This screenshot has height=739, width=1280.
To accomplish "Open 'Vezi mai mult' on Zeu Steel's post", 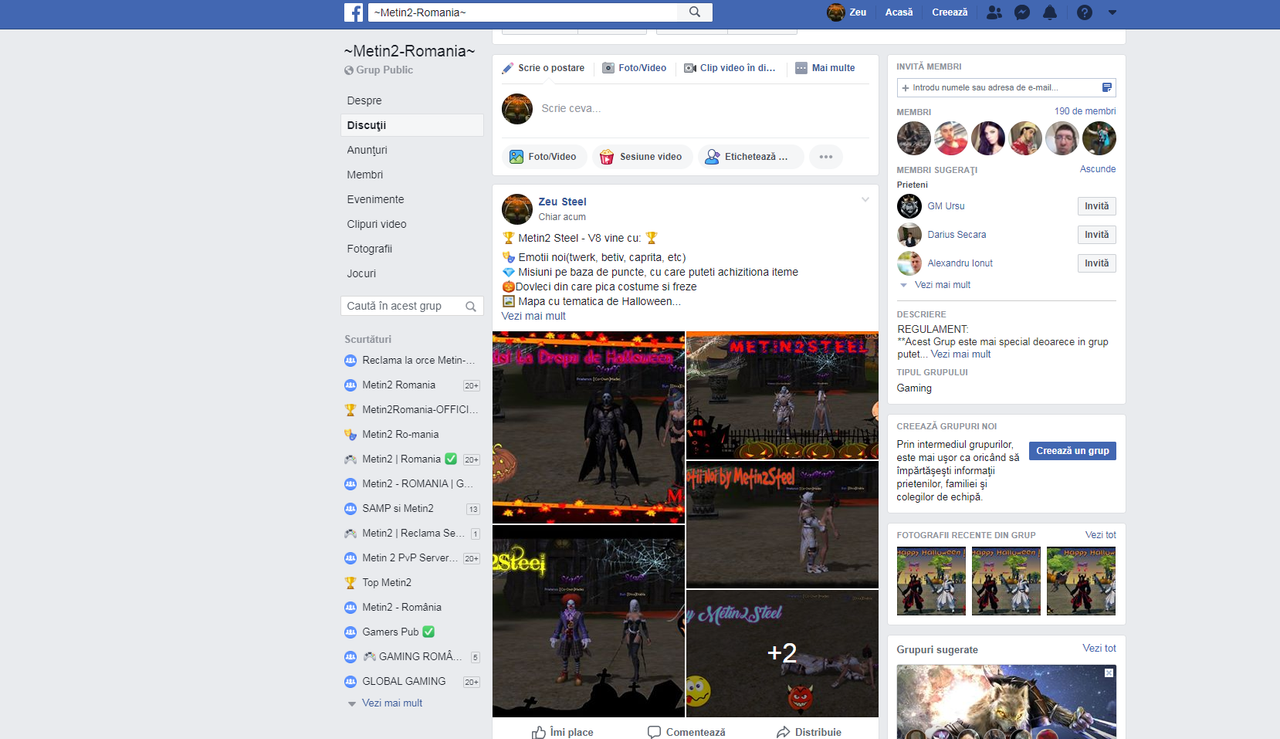I will pos(533,314).
